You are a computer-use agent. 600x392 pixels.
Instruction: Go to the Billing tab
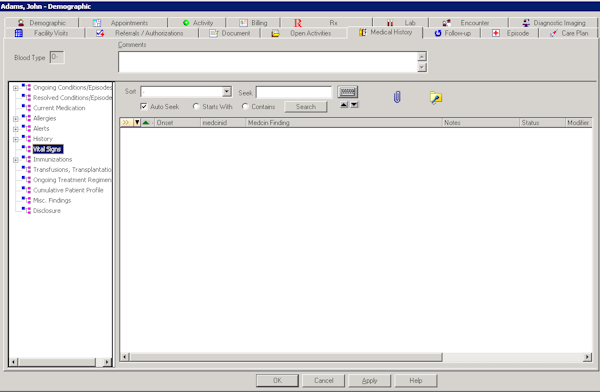click(253, 23)
